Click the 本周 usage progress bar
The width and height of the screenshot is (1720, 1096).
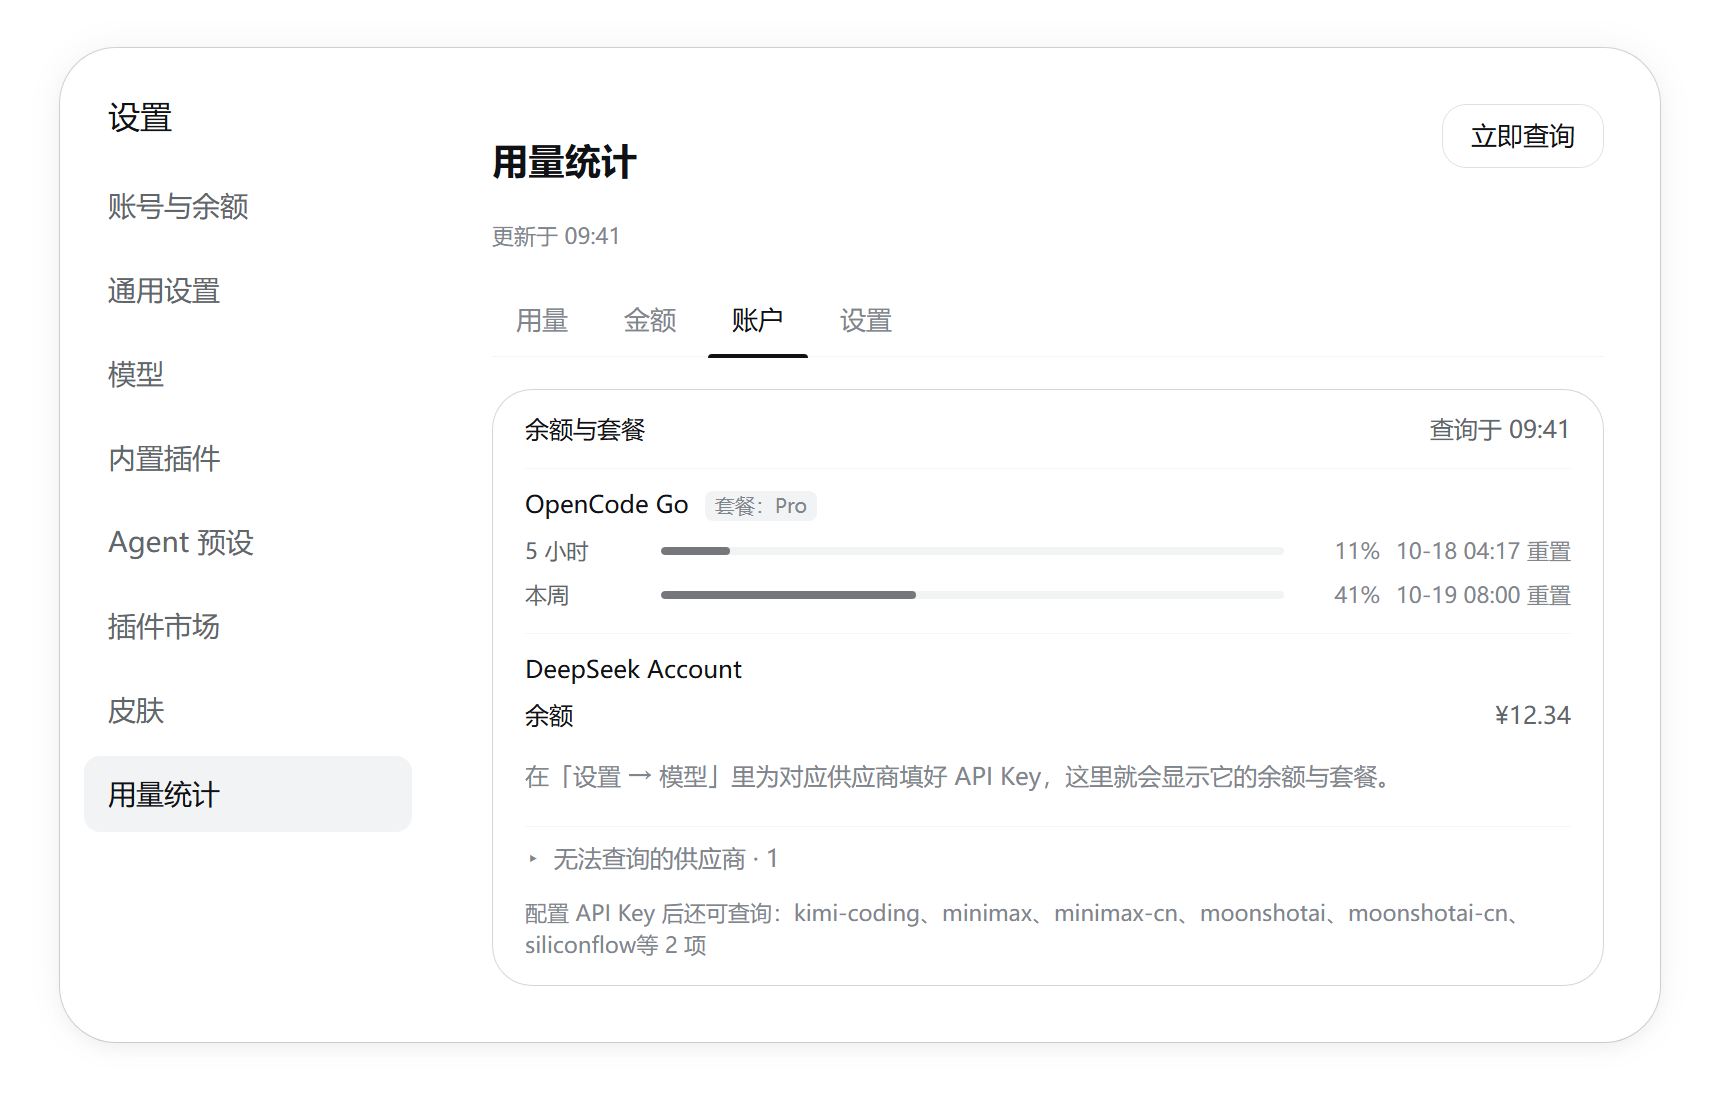(972, 595)
